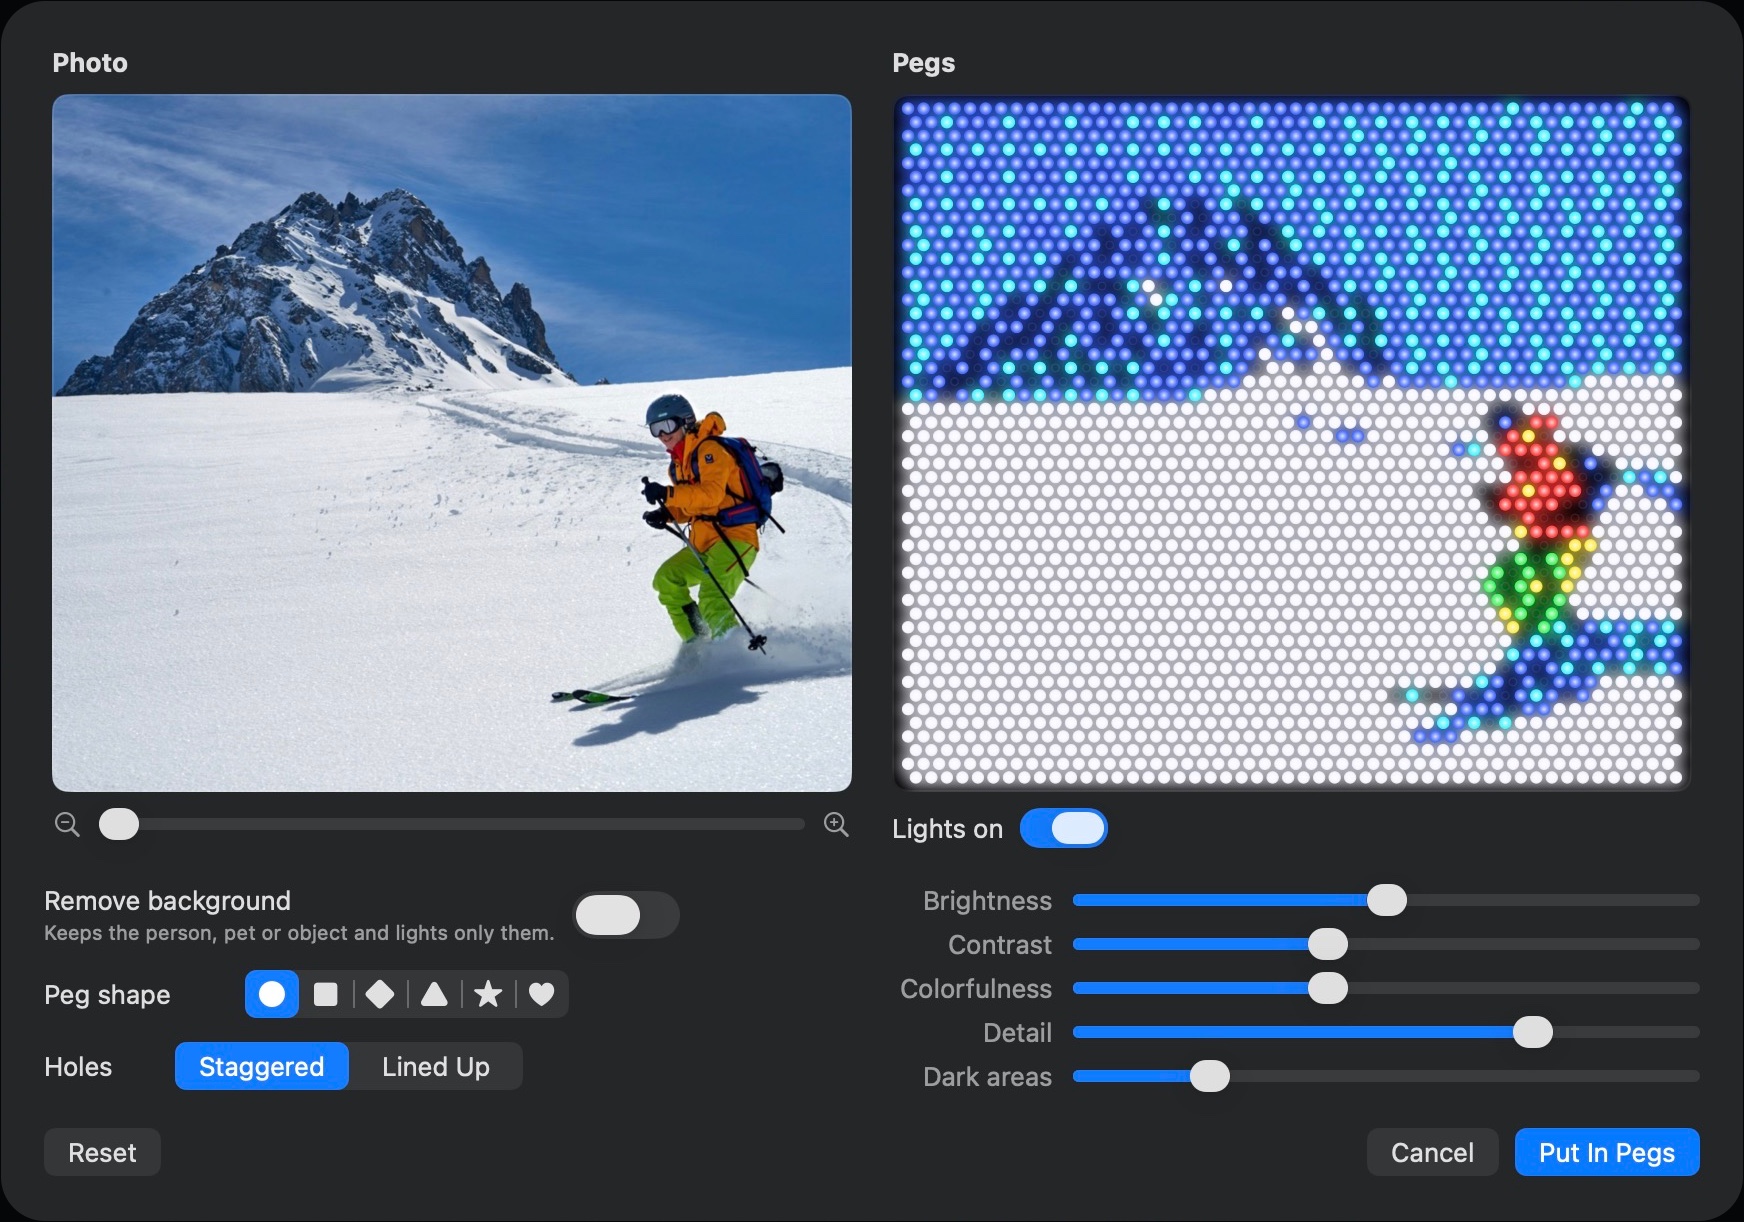Turn off the Lights on switch
1744x1222 pixels.
[1064, 828]
